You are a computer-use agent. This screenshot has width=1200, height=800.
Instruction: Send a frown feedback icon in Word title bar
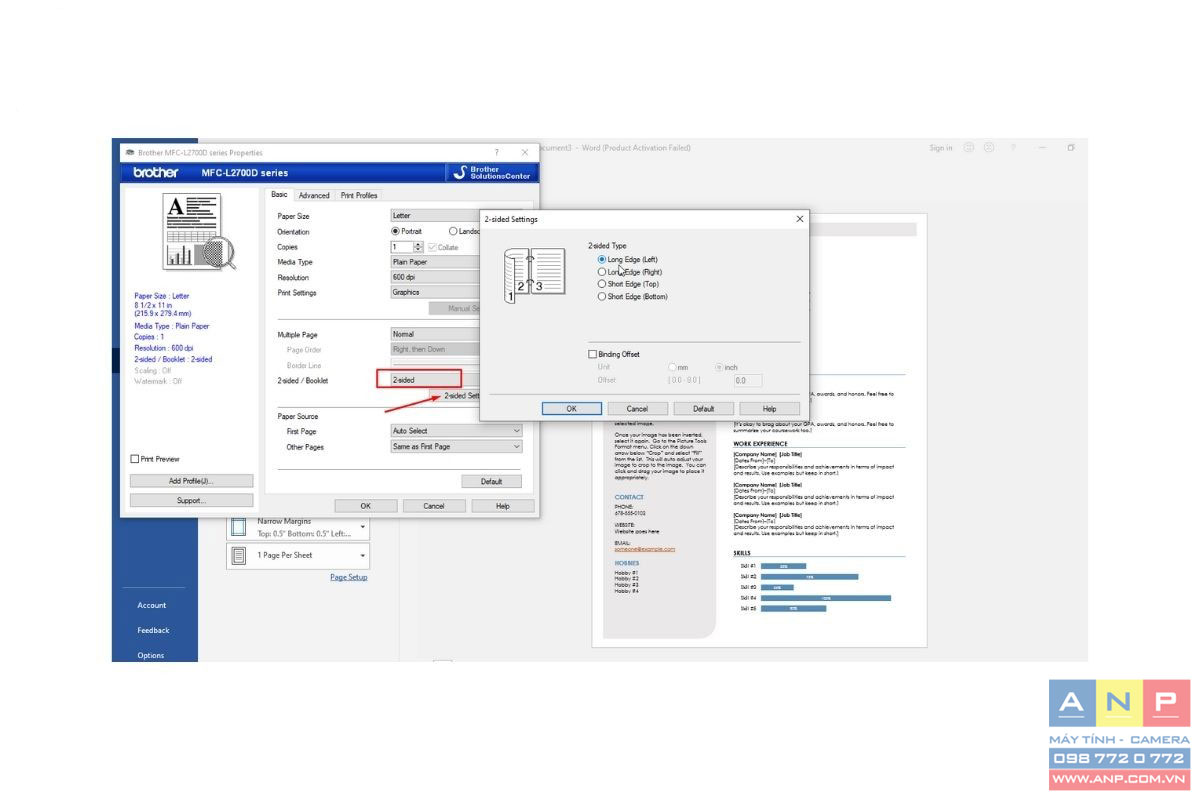(x=989, y=148)
